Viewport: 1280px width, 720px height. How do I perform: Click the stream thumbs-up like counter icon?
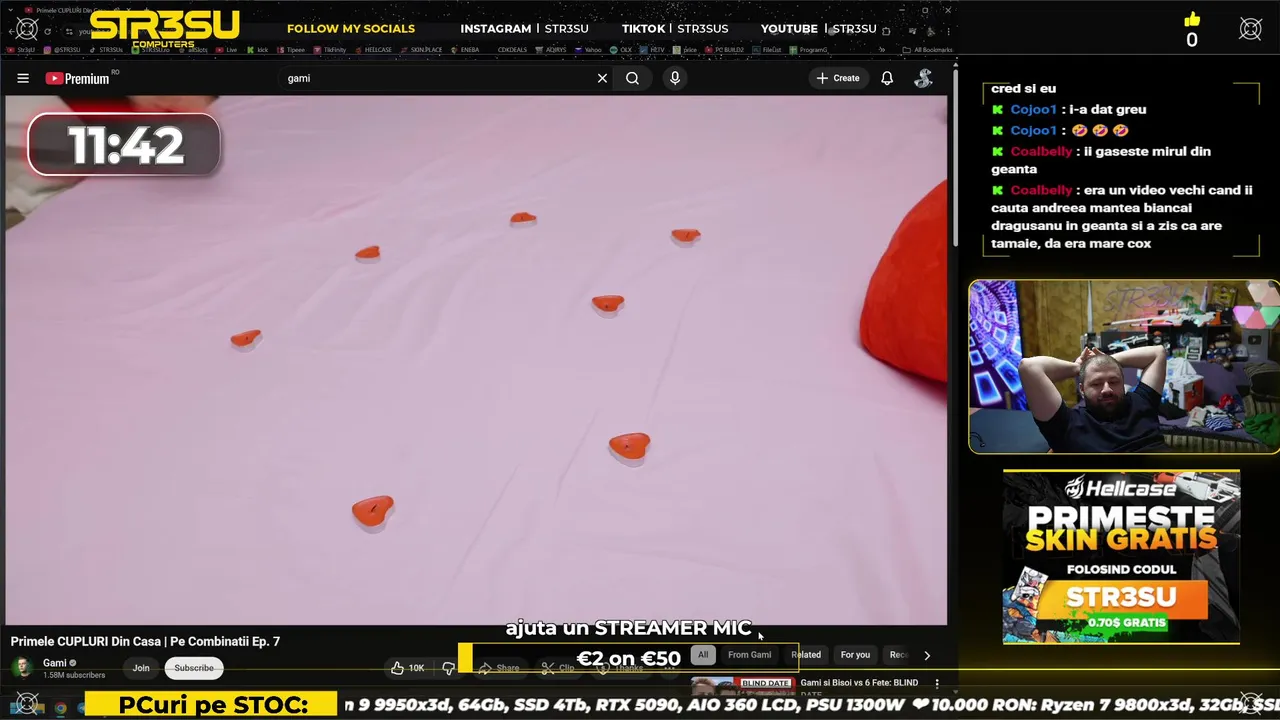pos(1191,20)
